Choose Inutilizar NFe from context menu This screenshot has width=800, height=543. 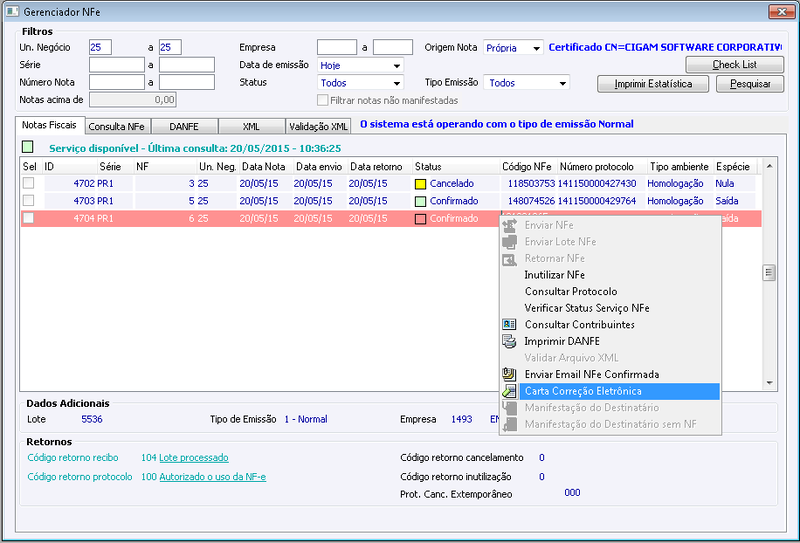coord(555,275)
